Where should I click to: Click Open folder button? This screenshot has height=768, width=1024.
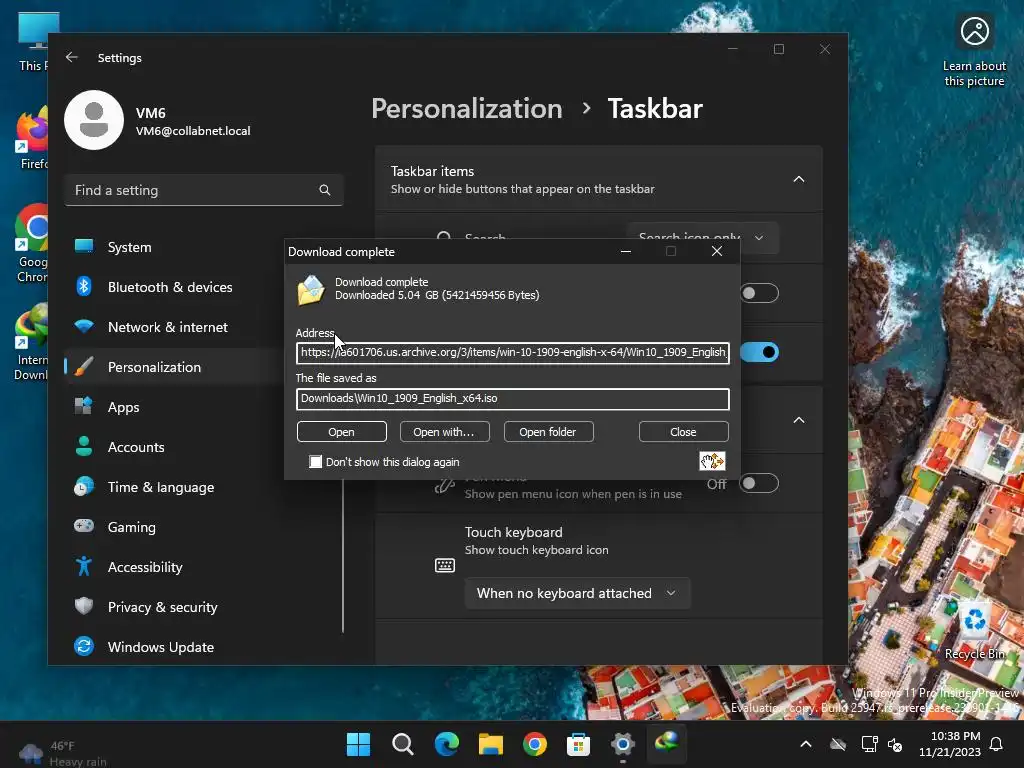click(548, 432)
